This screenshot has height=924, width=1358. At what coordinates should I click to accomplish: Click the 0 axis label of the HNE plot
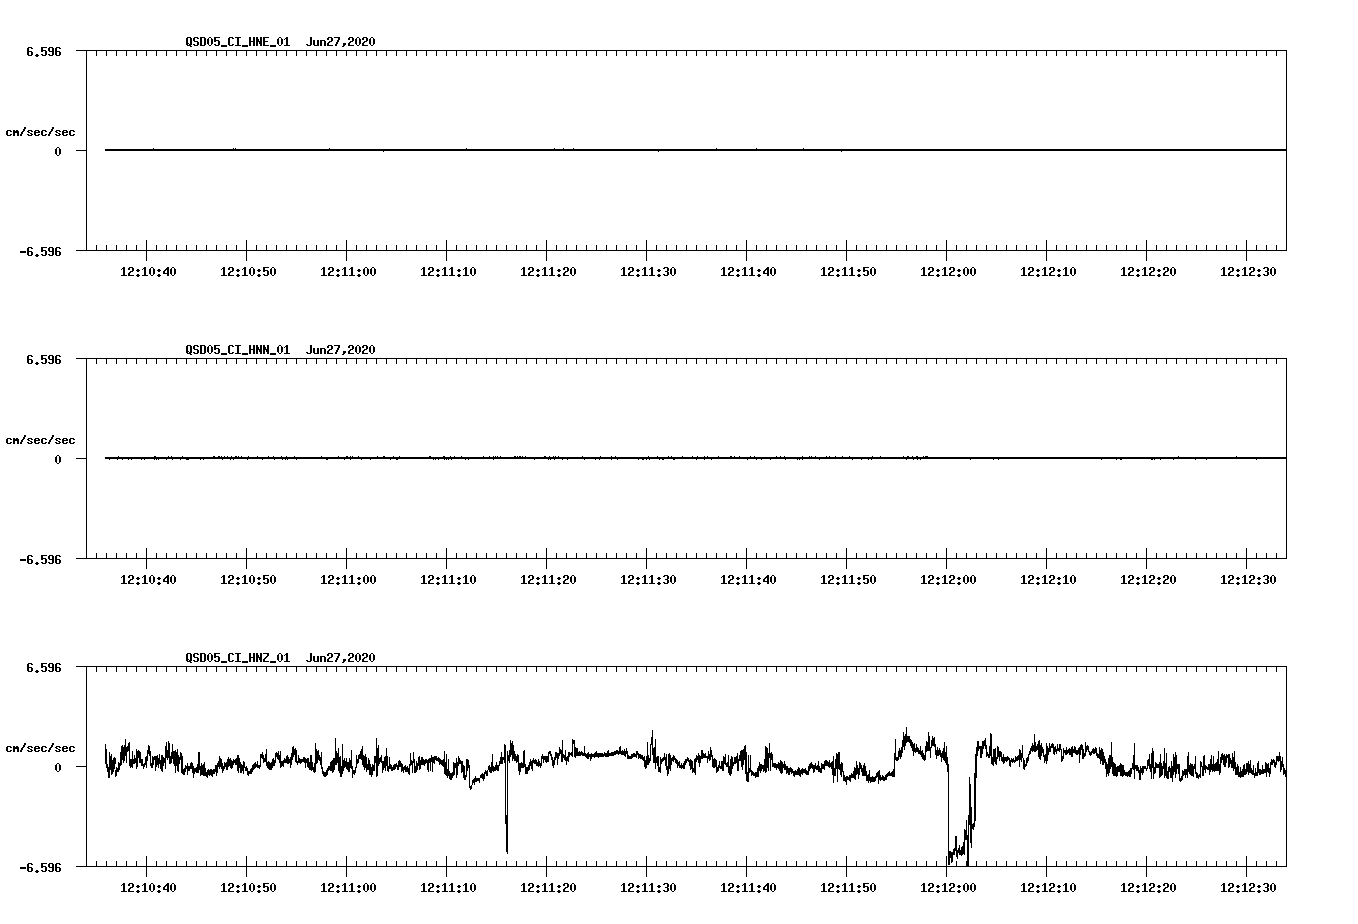58,151
